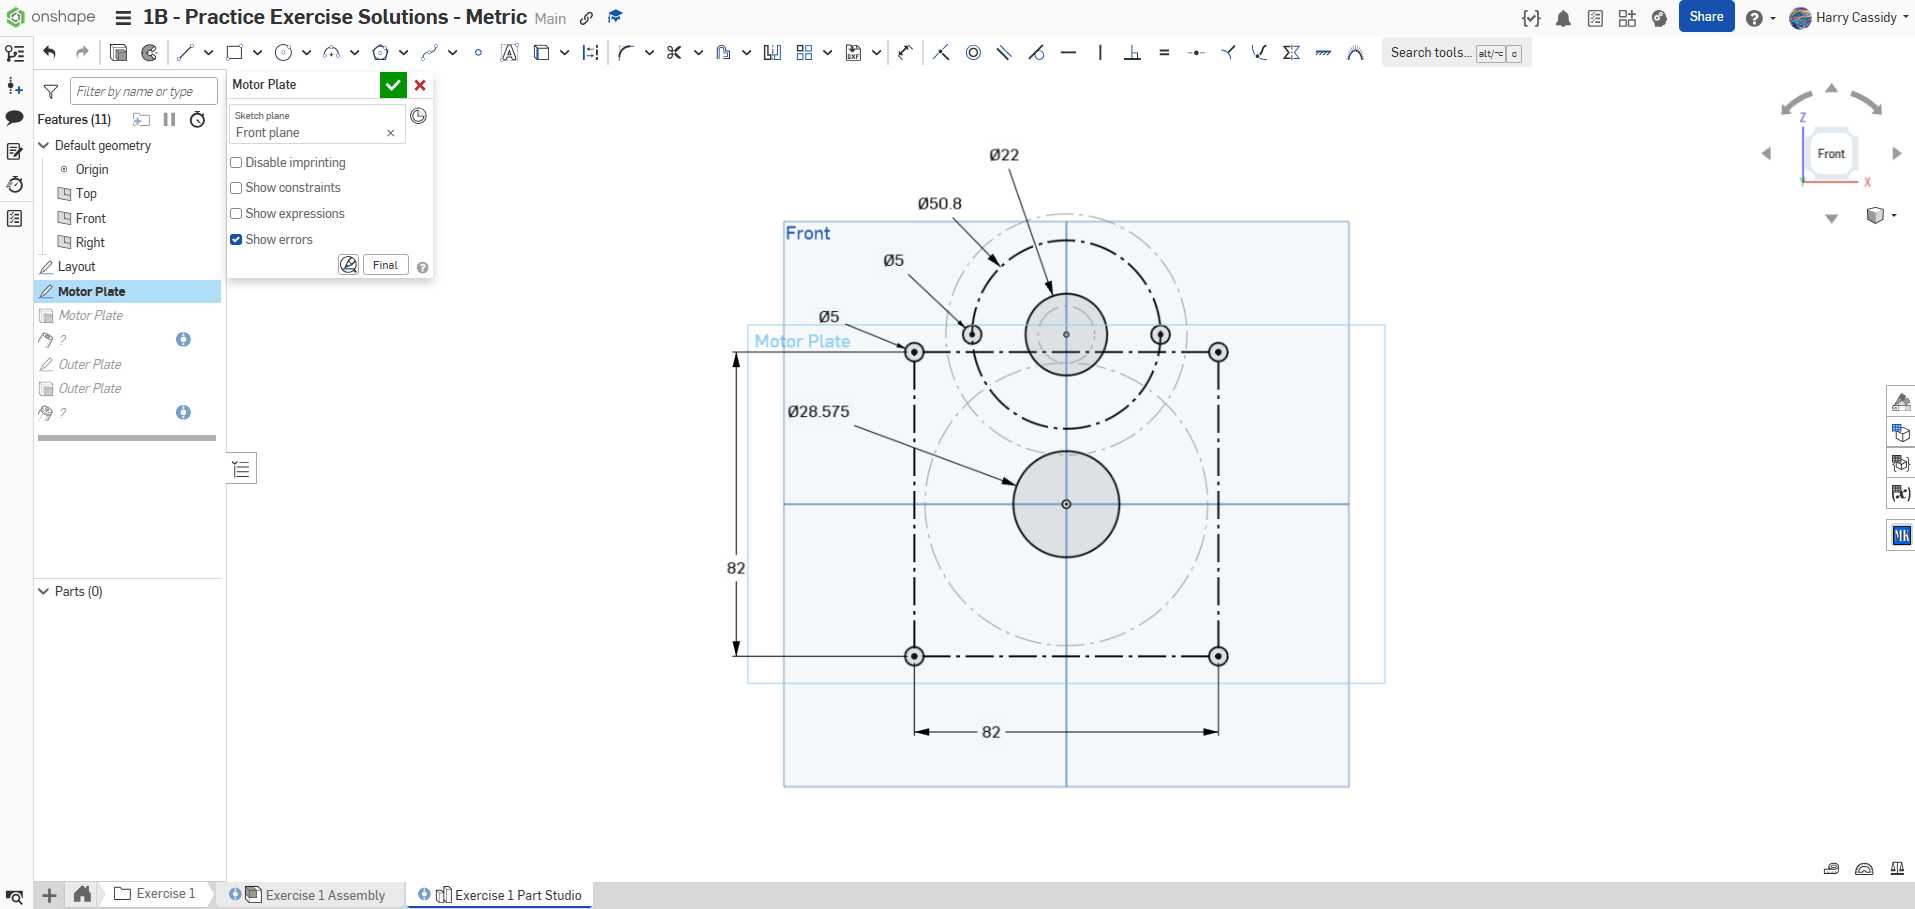
Task: Apply the Equal constraint
Action: pos(1164,53)
